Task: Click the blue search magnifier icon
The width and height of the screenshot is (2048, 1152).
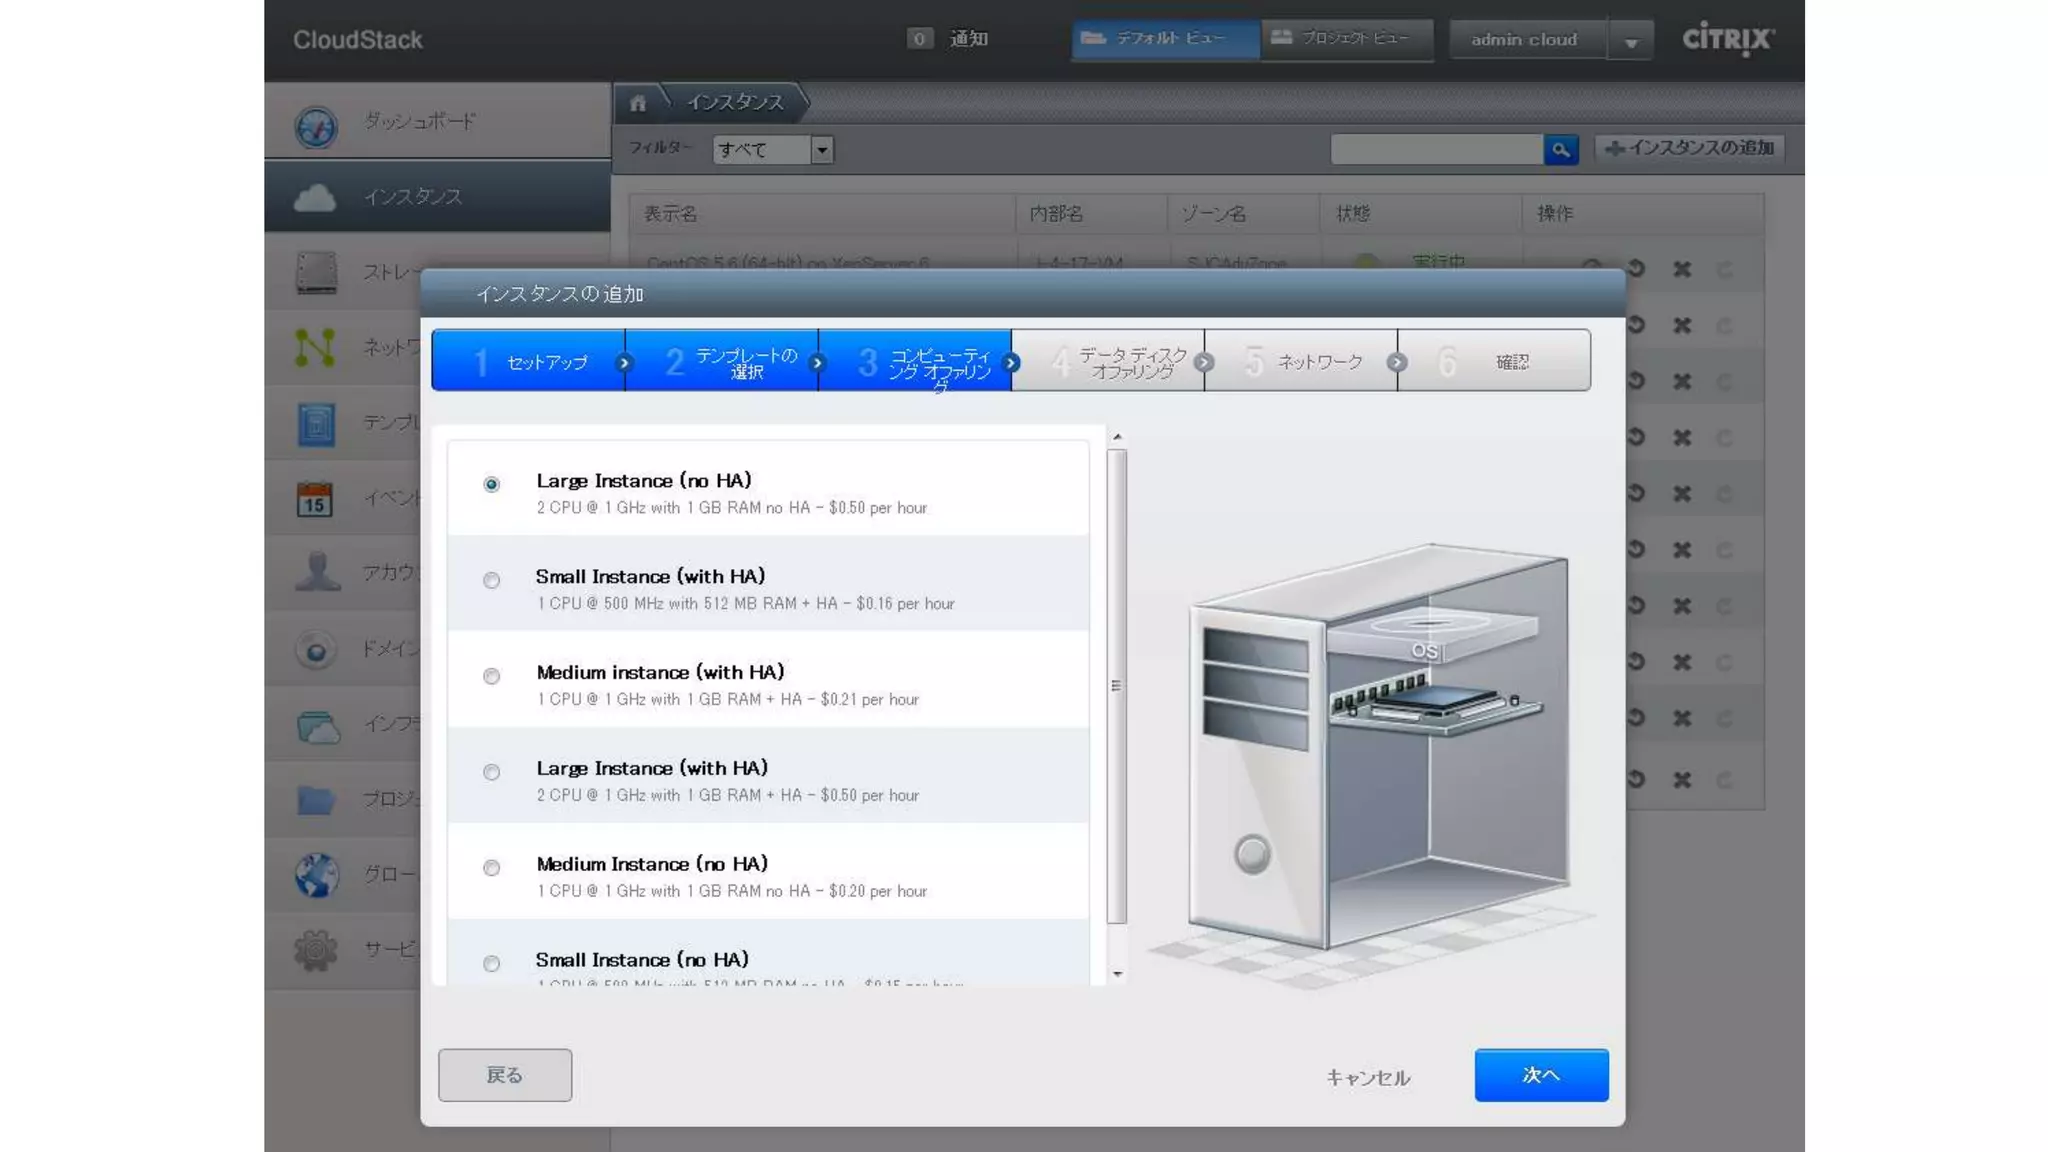Action: click(1560, 150)
